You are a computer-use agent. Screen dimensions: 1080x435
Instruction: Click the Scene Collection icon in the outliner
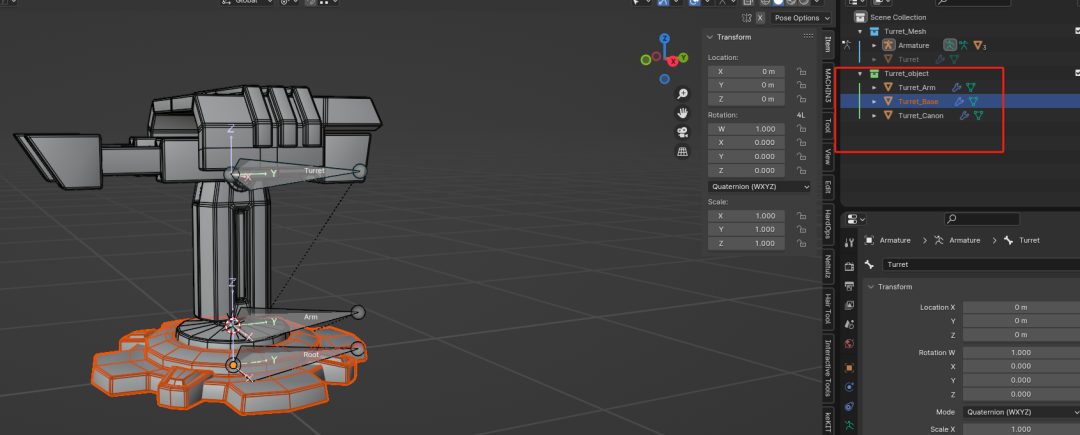860,17
